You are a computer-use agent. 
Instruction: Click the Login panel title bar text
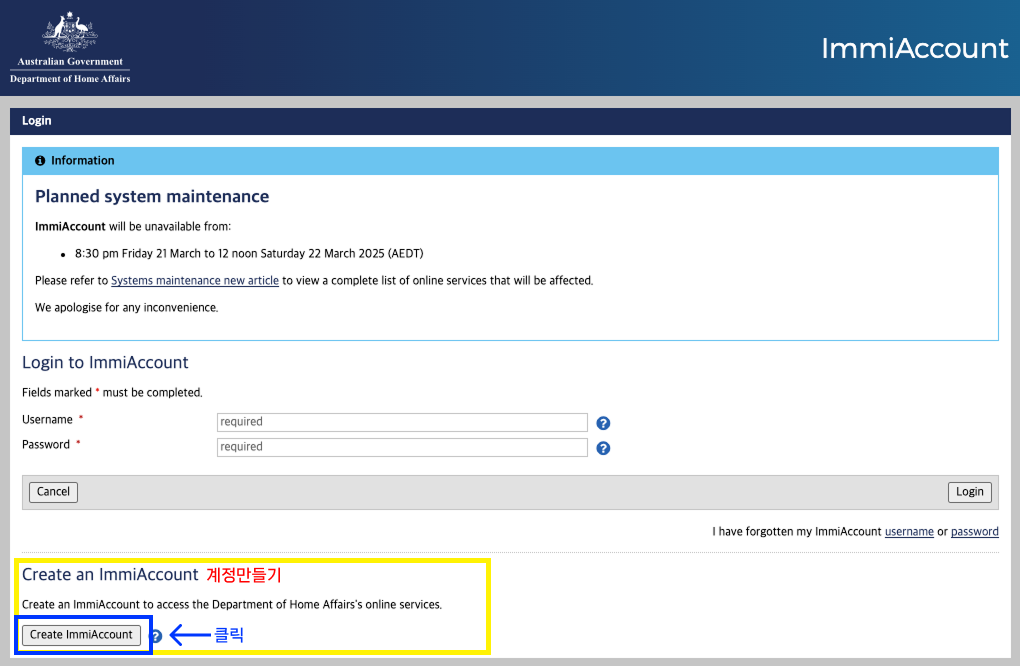pyautogui.click(x=36, y=120)
